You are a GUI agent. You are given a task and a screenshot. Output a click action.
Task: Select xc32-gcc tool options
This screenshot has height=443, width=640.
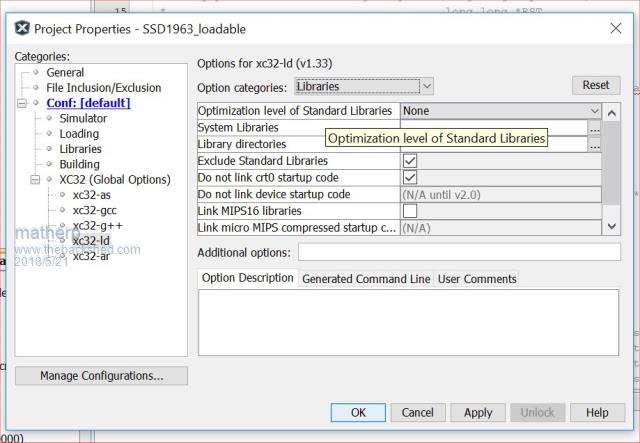(95, 210)
